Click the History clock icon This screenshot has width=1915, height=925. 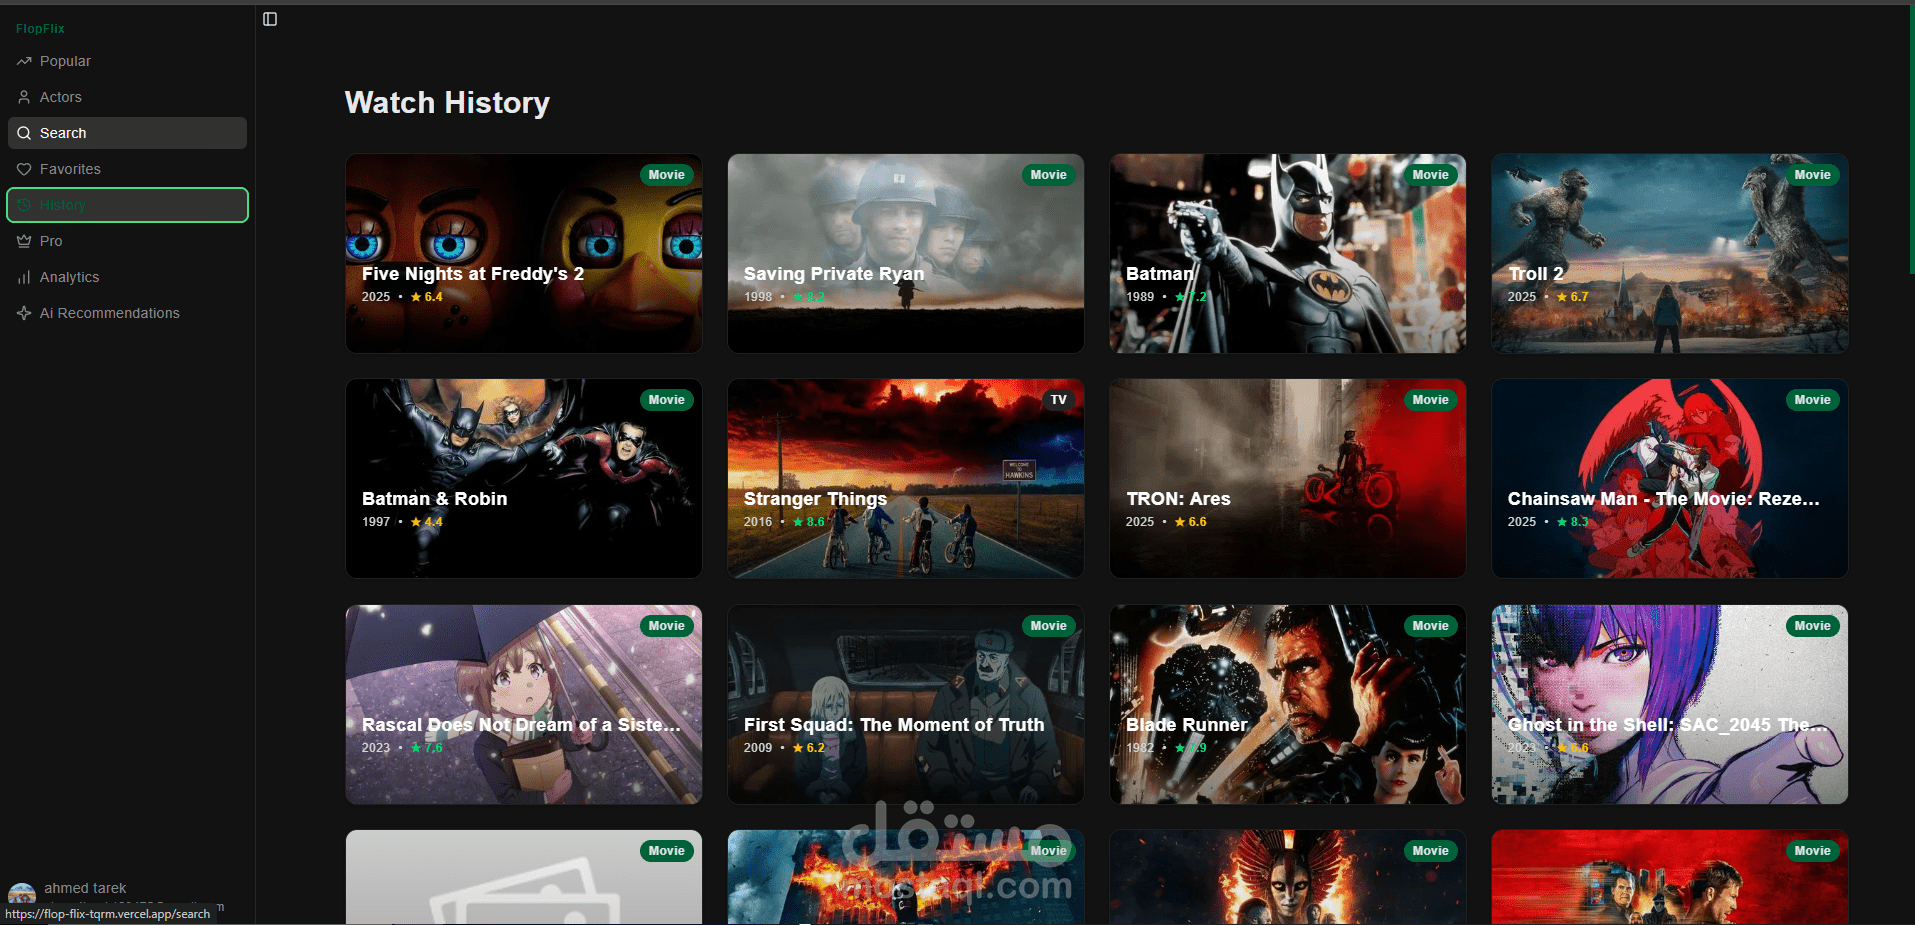[x=24, y=205]
